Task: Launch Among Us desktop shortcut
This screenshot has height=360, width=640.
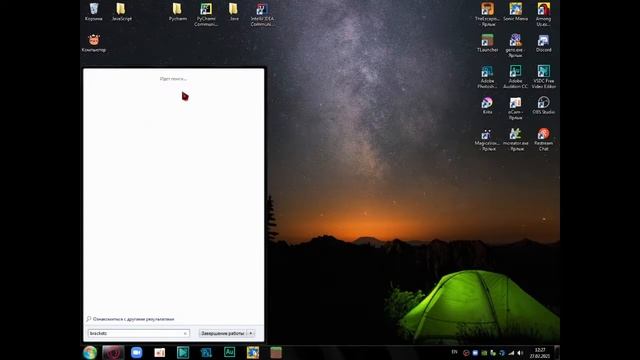Action: point(543,14)
